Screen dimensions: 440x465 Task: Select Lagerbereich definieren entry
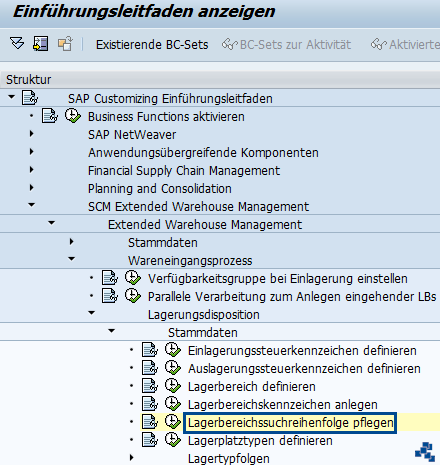point(252,387)
